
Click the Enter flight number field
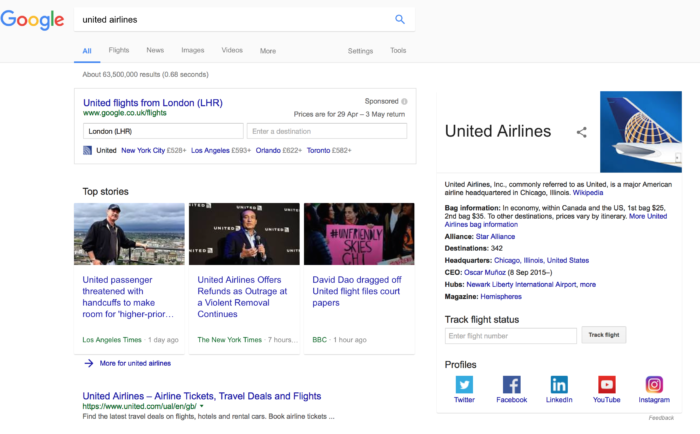(x=511, y=336)
